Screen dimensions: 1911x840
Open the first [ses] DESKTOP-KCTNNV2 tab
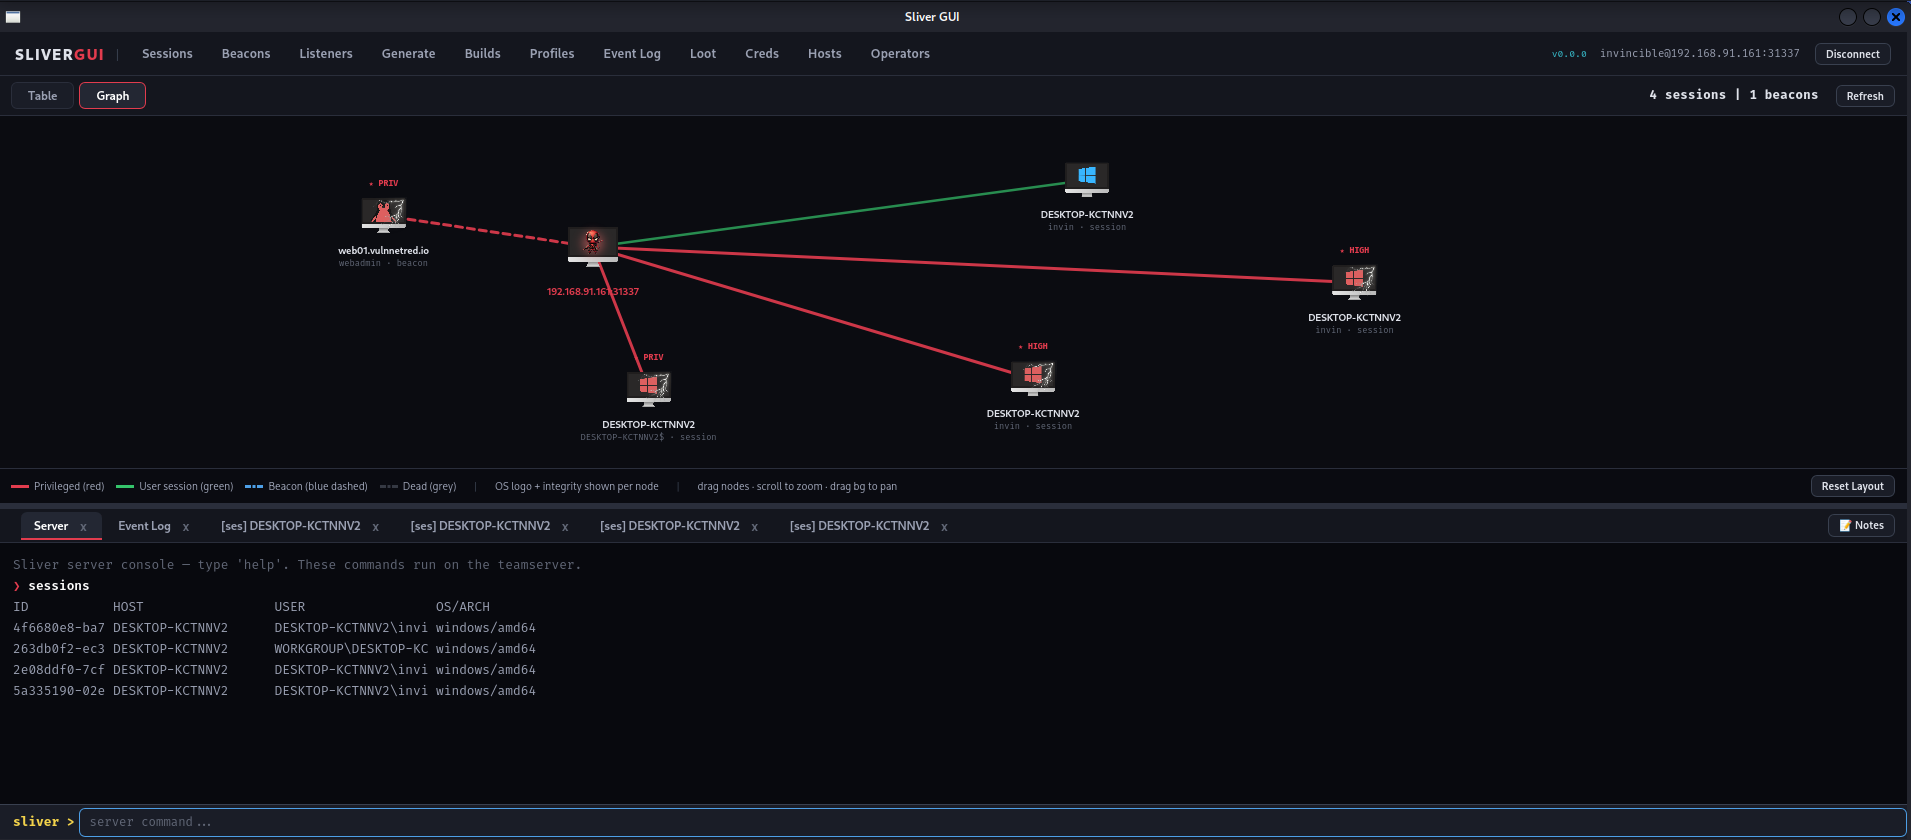tap(291, 526)
